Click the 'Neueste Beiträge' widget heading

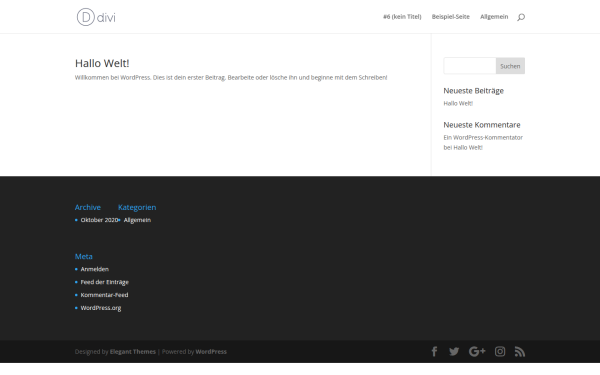473,91
